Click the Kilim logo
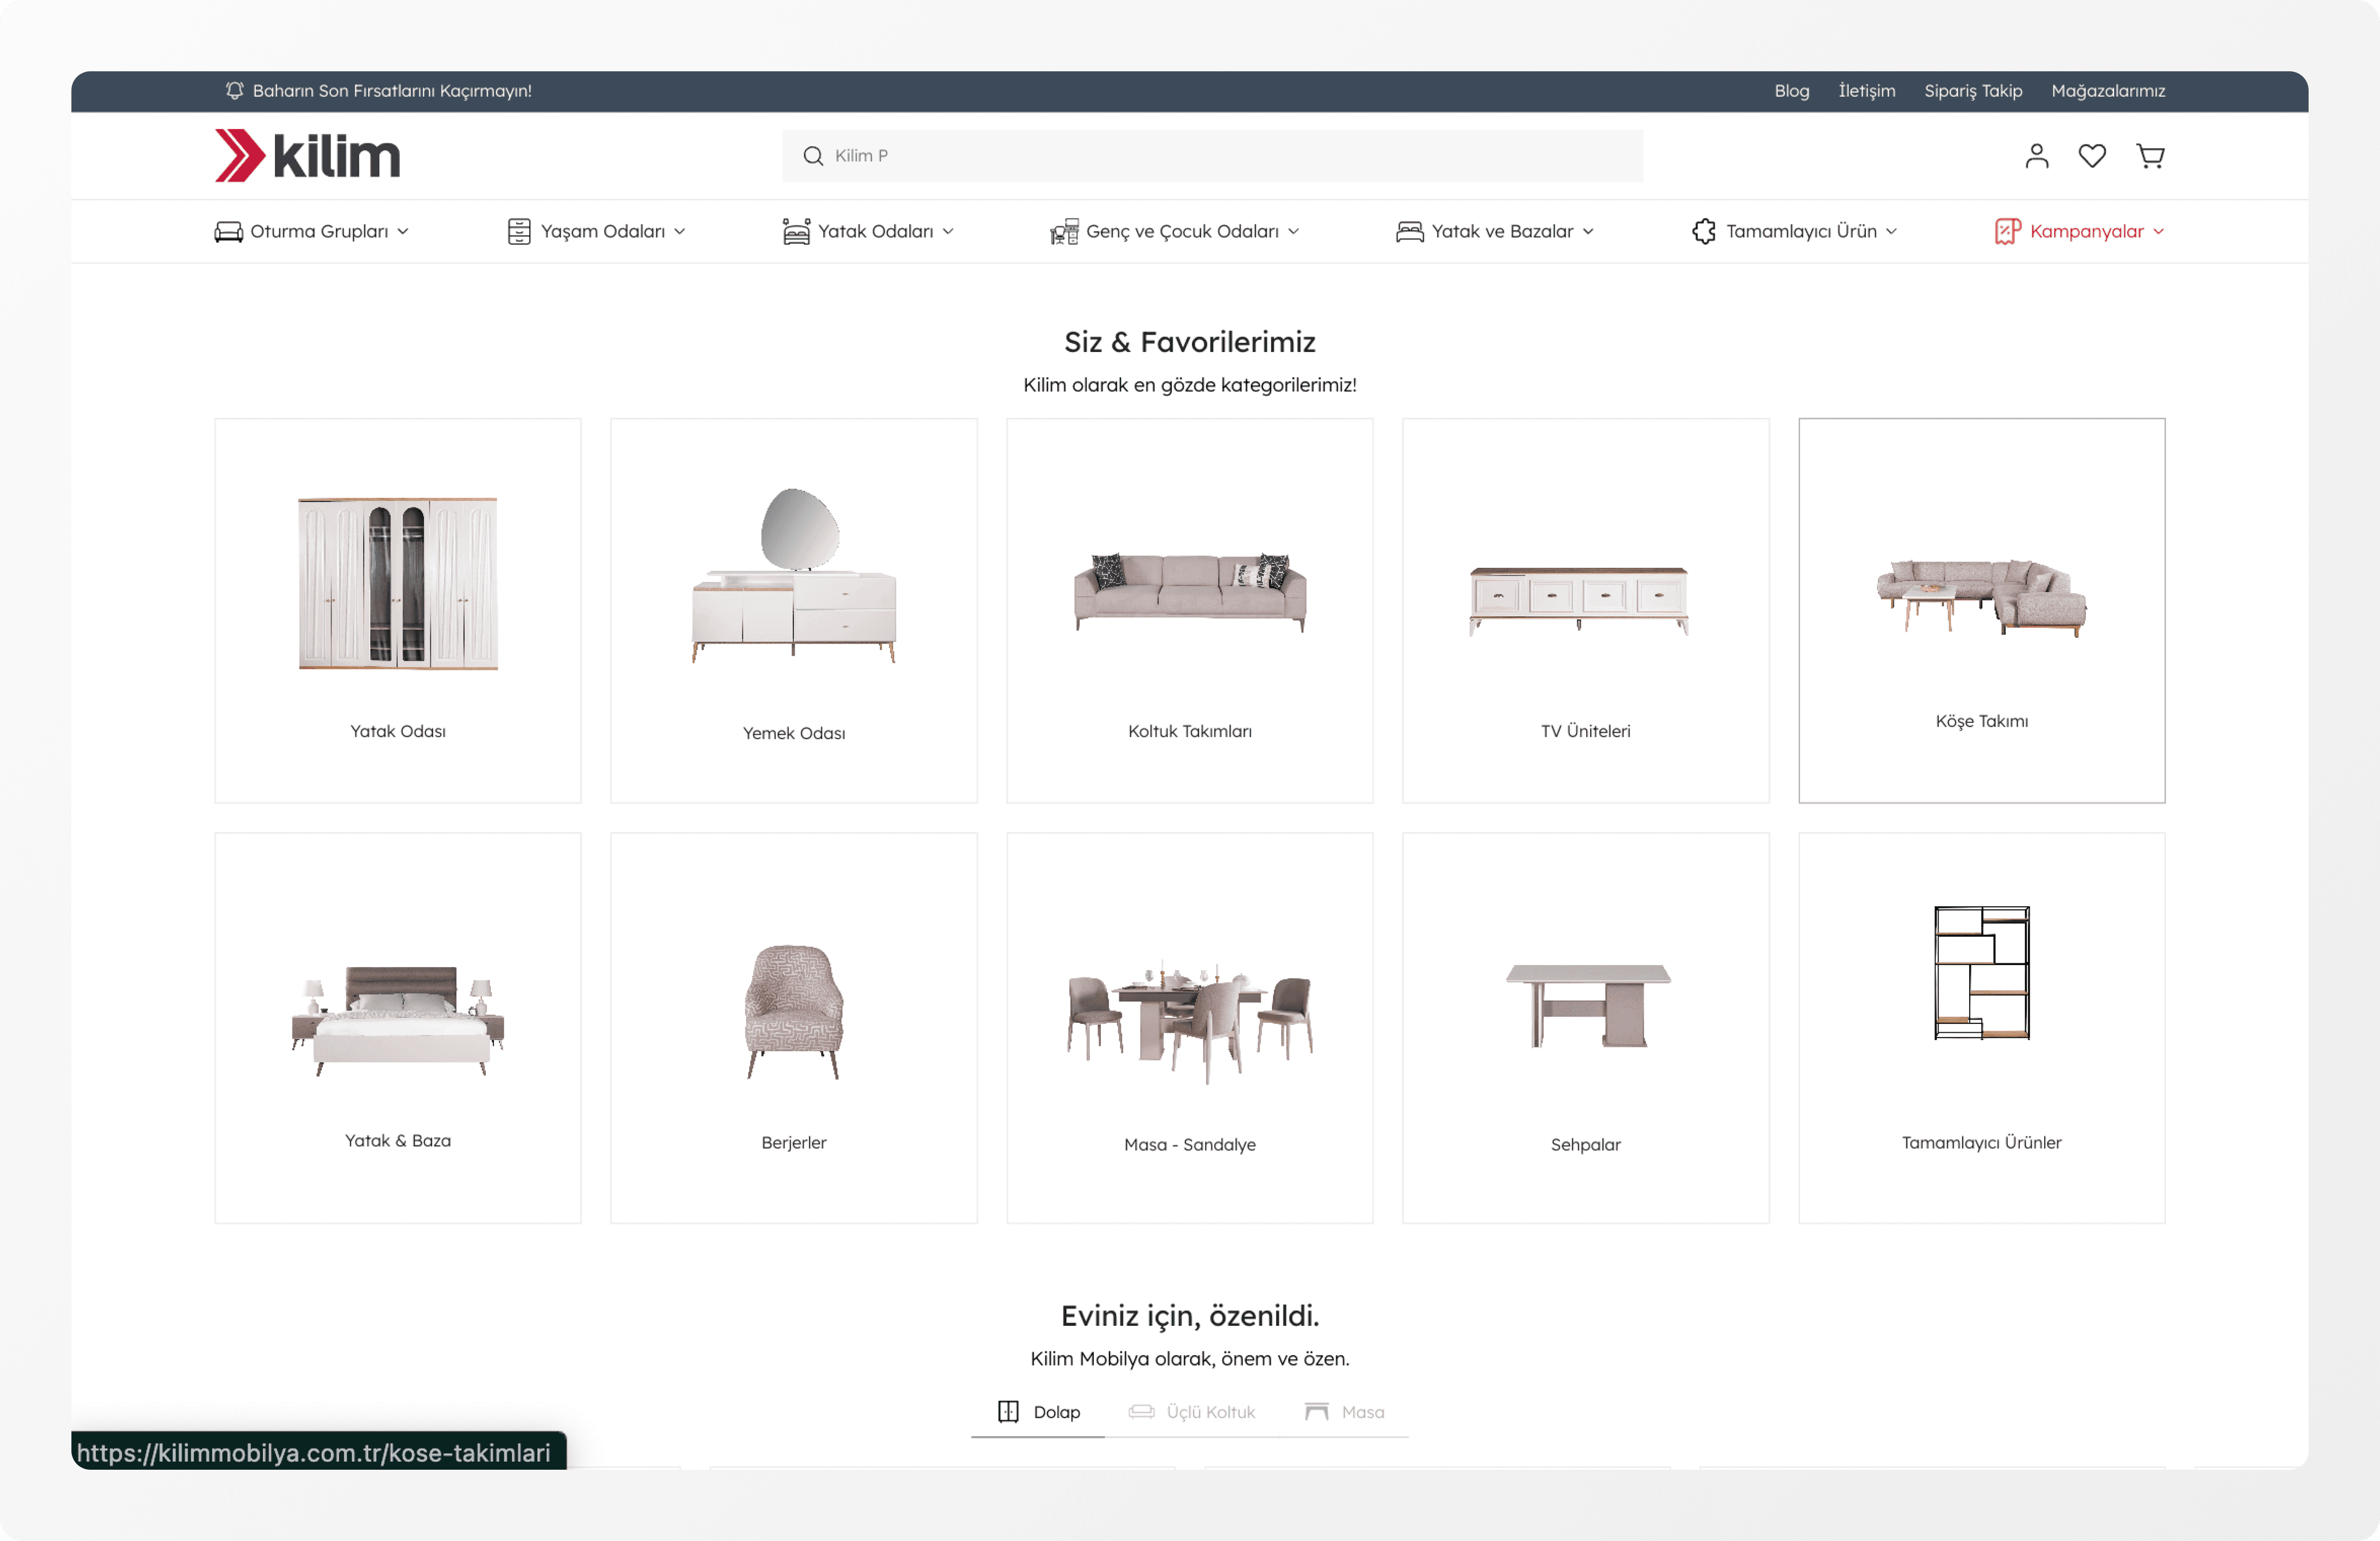Image resolution: width=2380 pixels, height=1541 pixels. coord(307,156)
